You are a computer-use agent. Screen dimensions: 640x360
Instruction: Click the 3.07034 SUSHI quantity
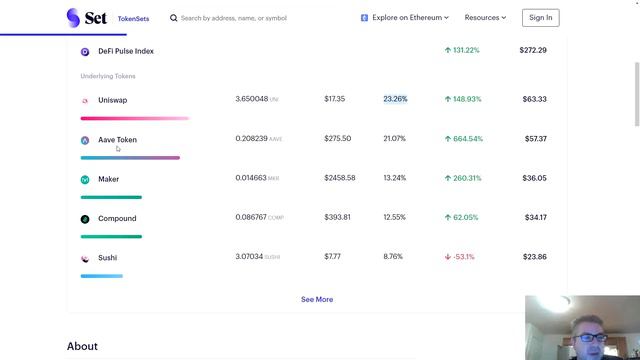(258, 256)
